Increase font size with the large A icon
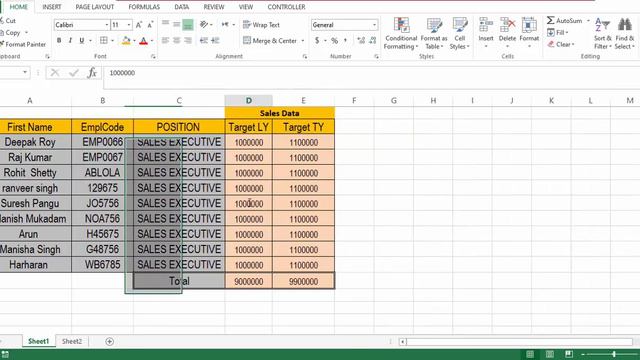 click(139, 25)
